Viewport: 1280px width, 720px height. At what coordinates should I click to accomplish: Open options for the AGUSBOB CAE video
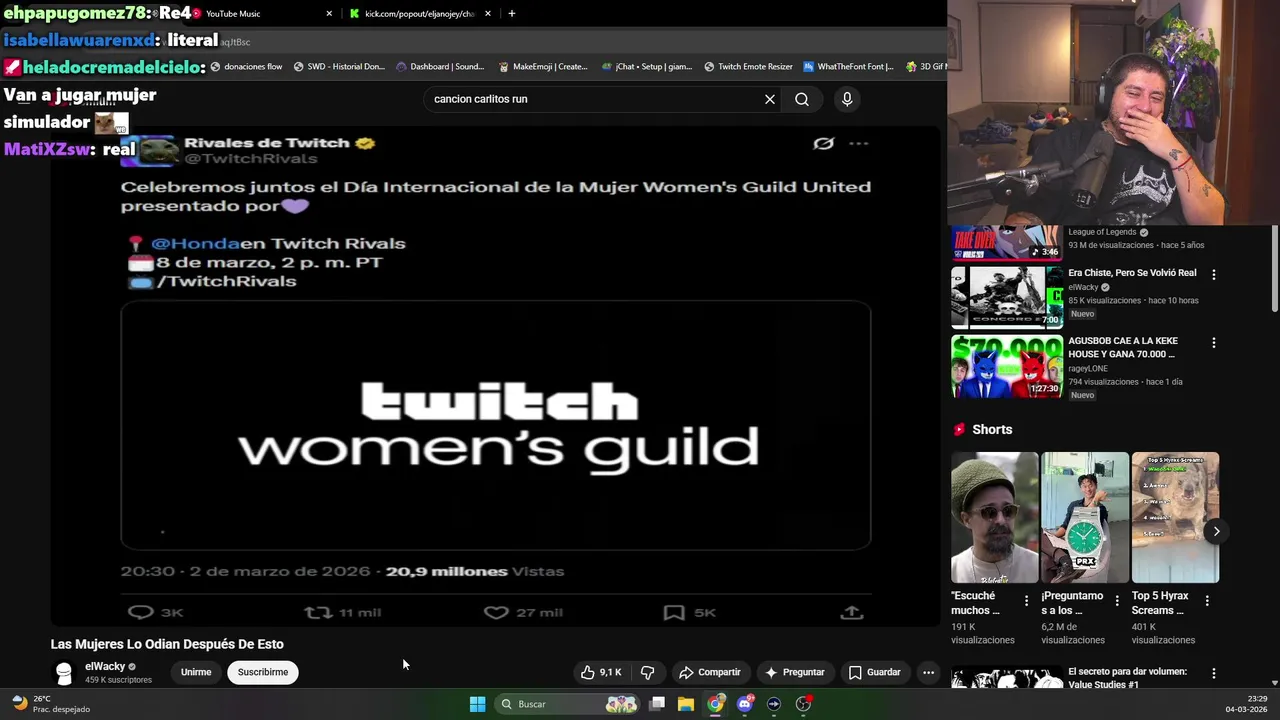[1214, 342]
